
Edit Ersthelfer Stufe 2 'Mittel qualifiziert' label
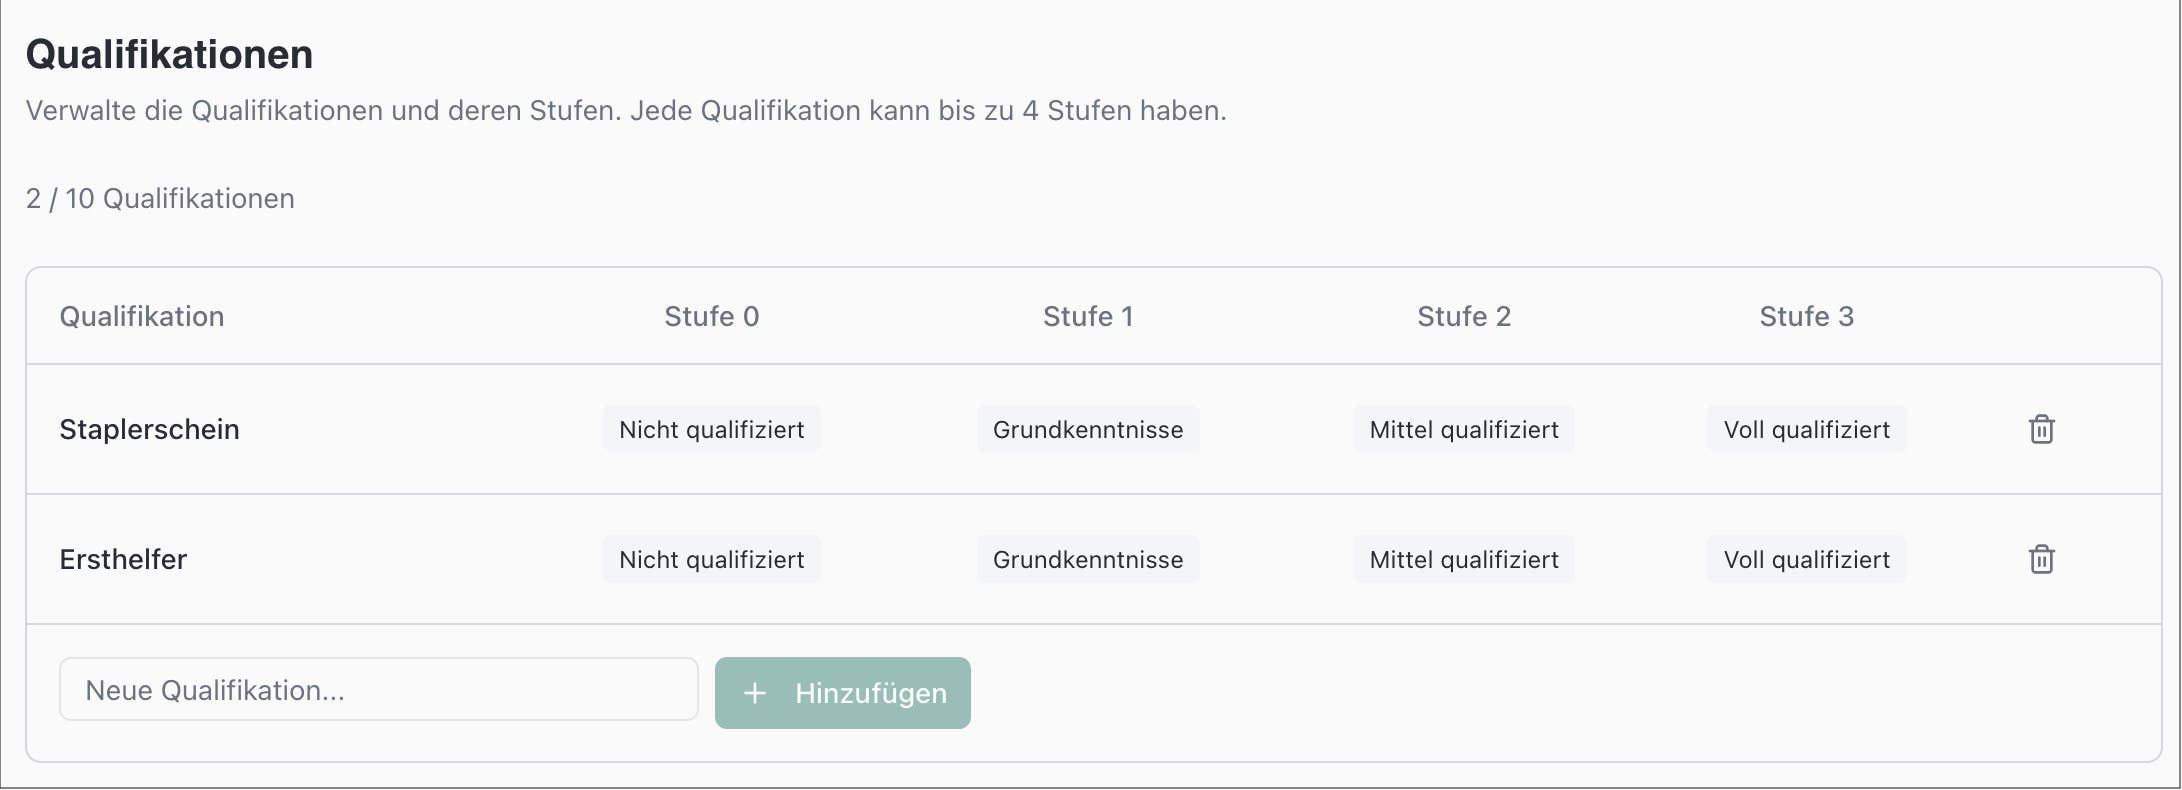pyautogui.click(x=1464, y=560)
